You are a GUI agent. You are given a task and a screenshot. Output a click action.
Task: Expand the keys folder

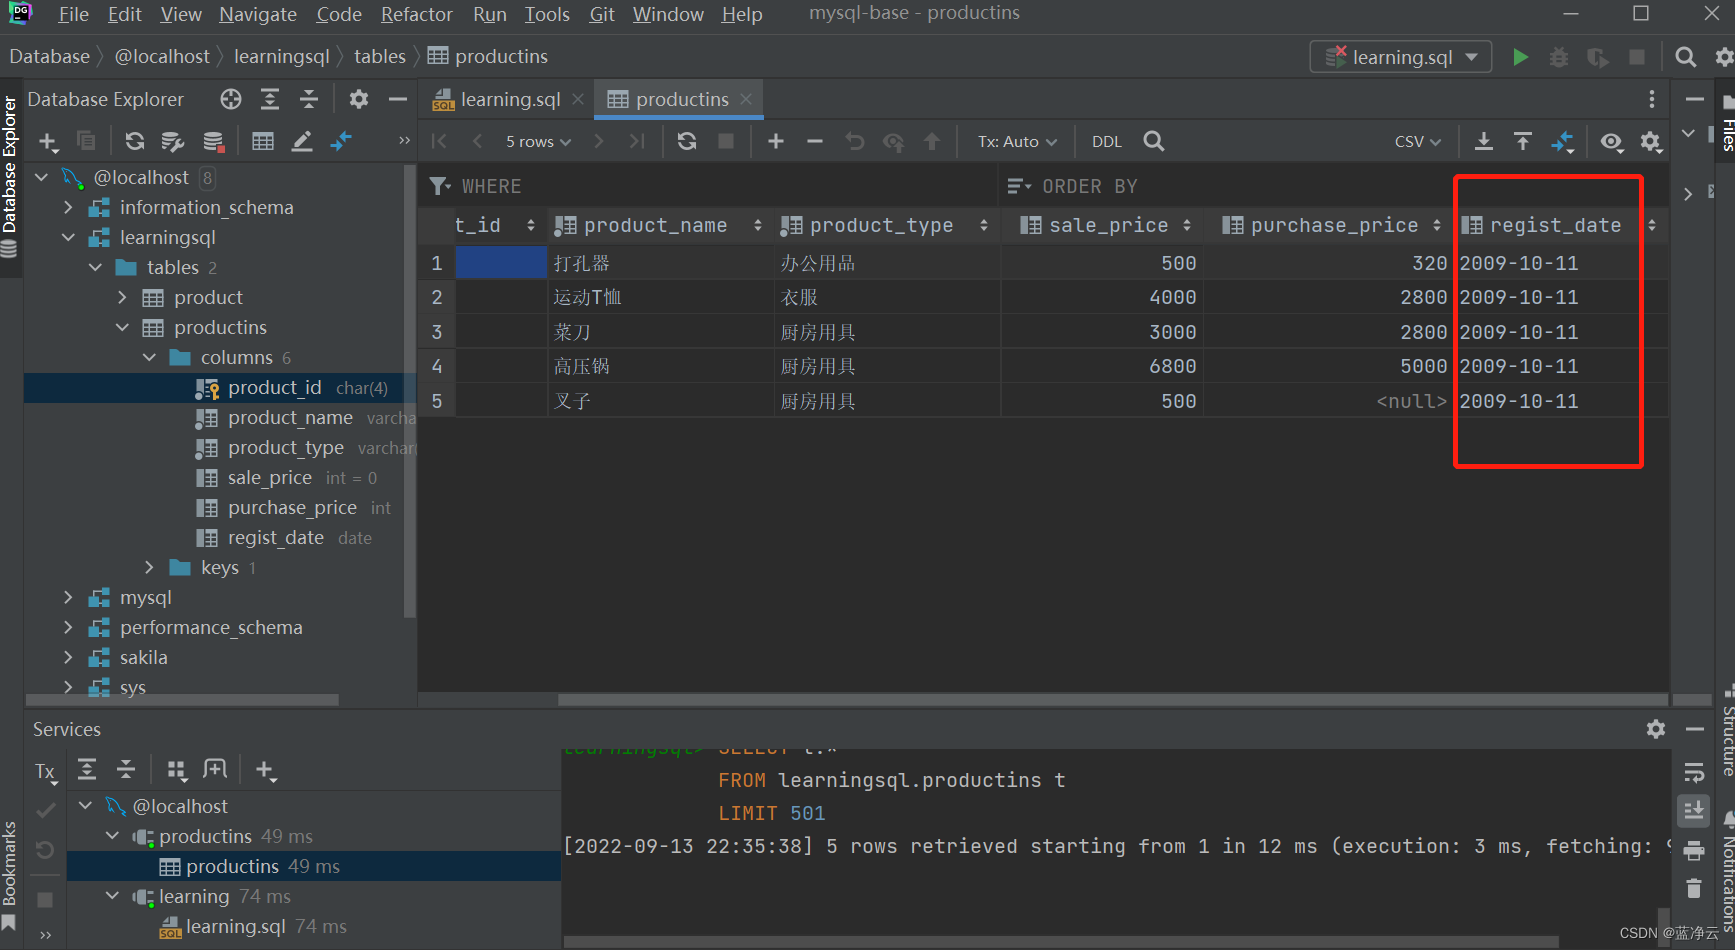coord(149,567)
